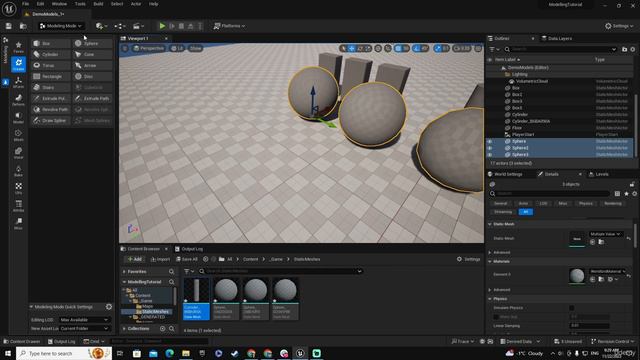Click the green Play button
This screenshot has height=360, width=640.
(162, 26)
